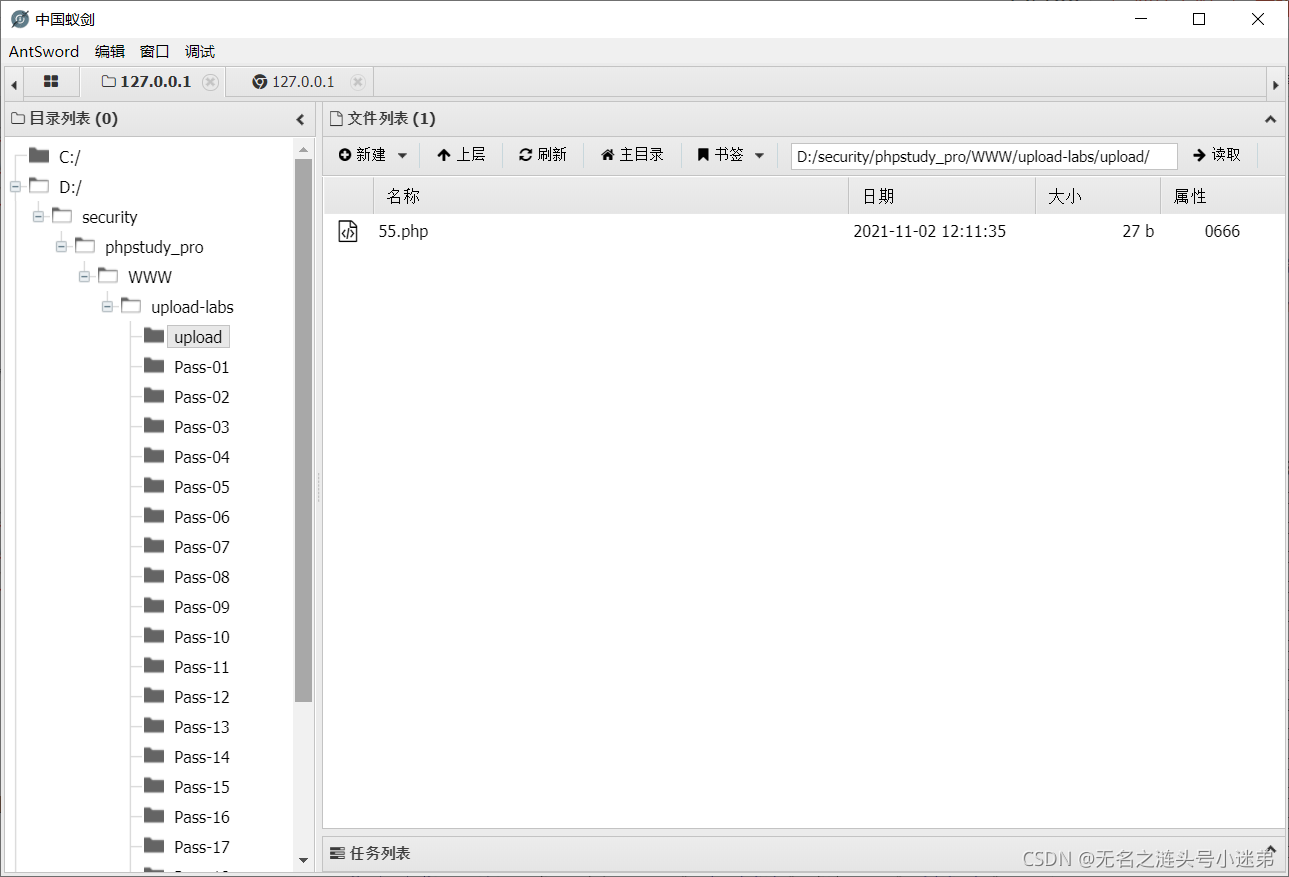The height and width of the screenshot is (877, 1289).
Task: Click the C:/ drive folder icon
Action: coord(39,155)
